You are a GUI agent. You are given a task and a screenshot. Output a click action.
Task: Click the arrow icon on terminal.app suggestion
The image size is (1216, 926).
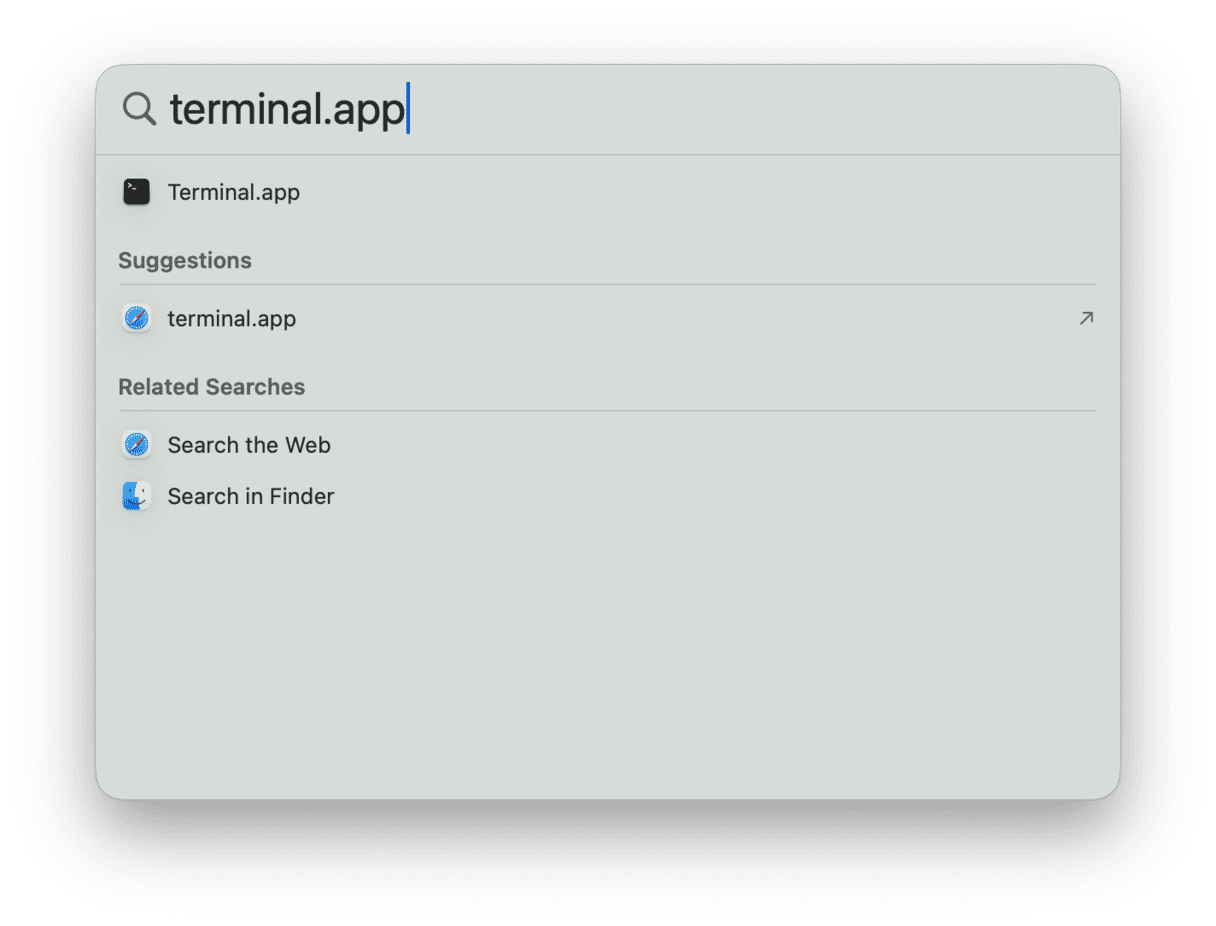[1086, 319]
